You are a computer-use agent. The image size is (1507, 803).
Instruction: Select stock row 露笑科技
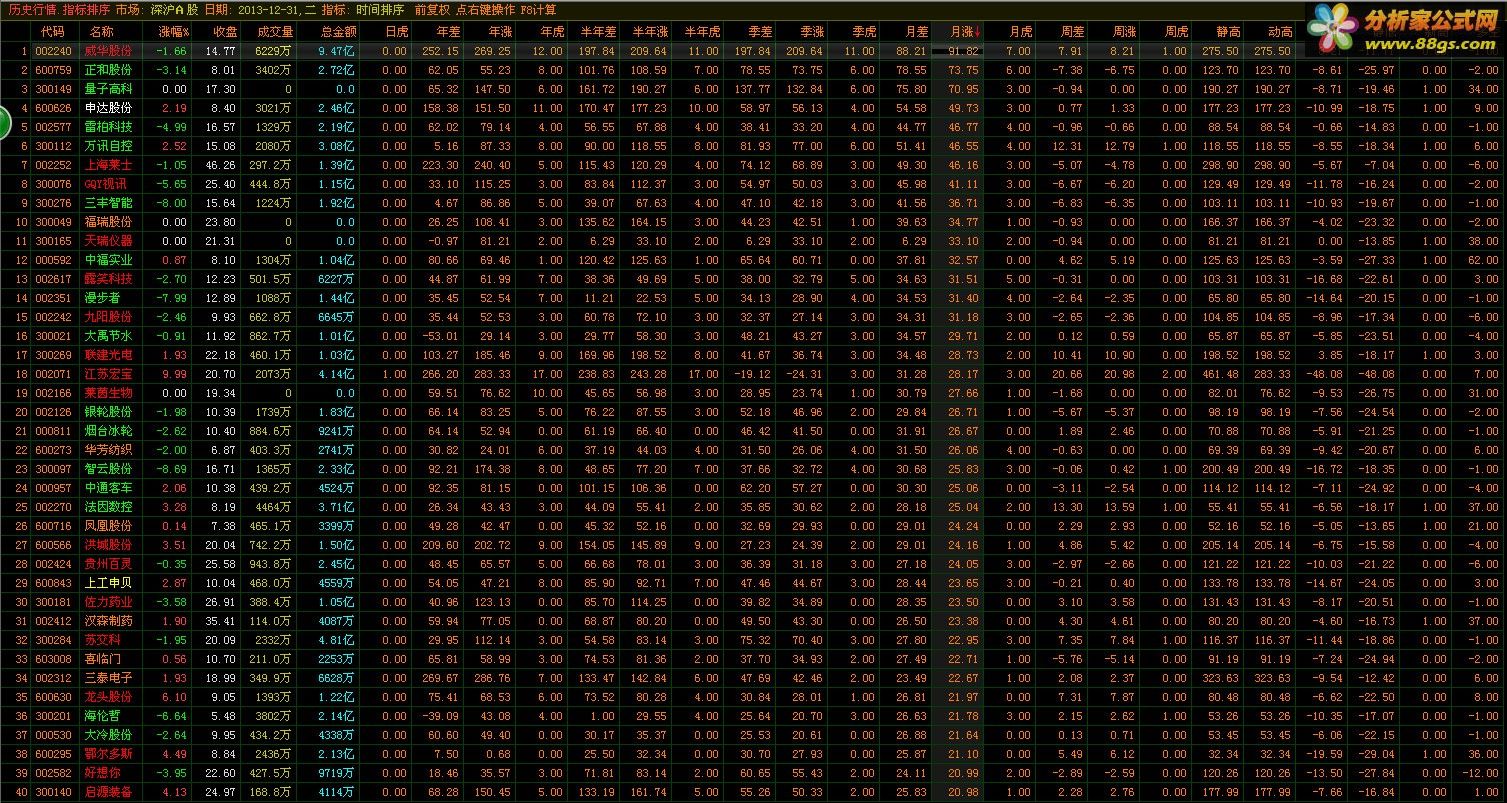pos(753,279)
